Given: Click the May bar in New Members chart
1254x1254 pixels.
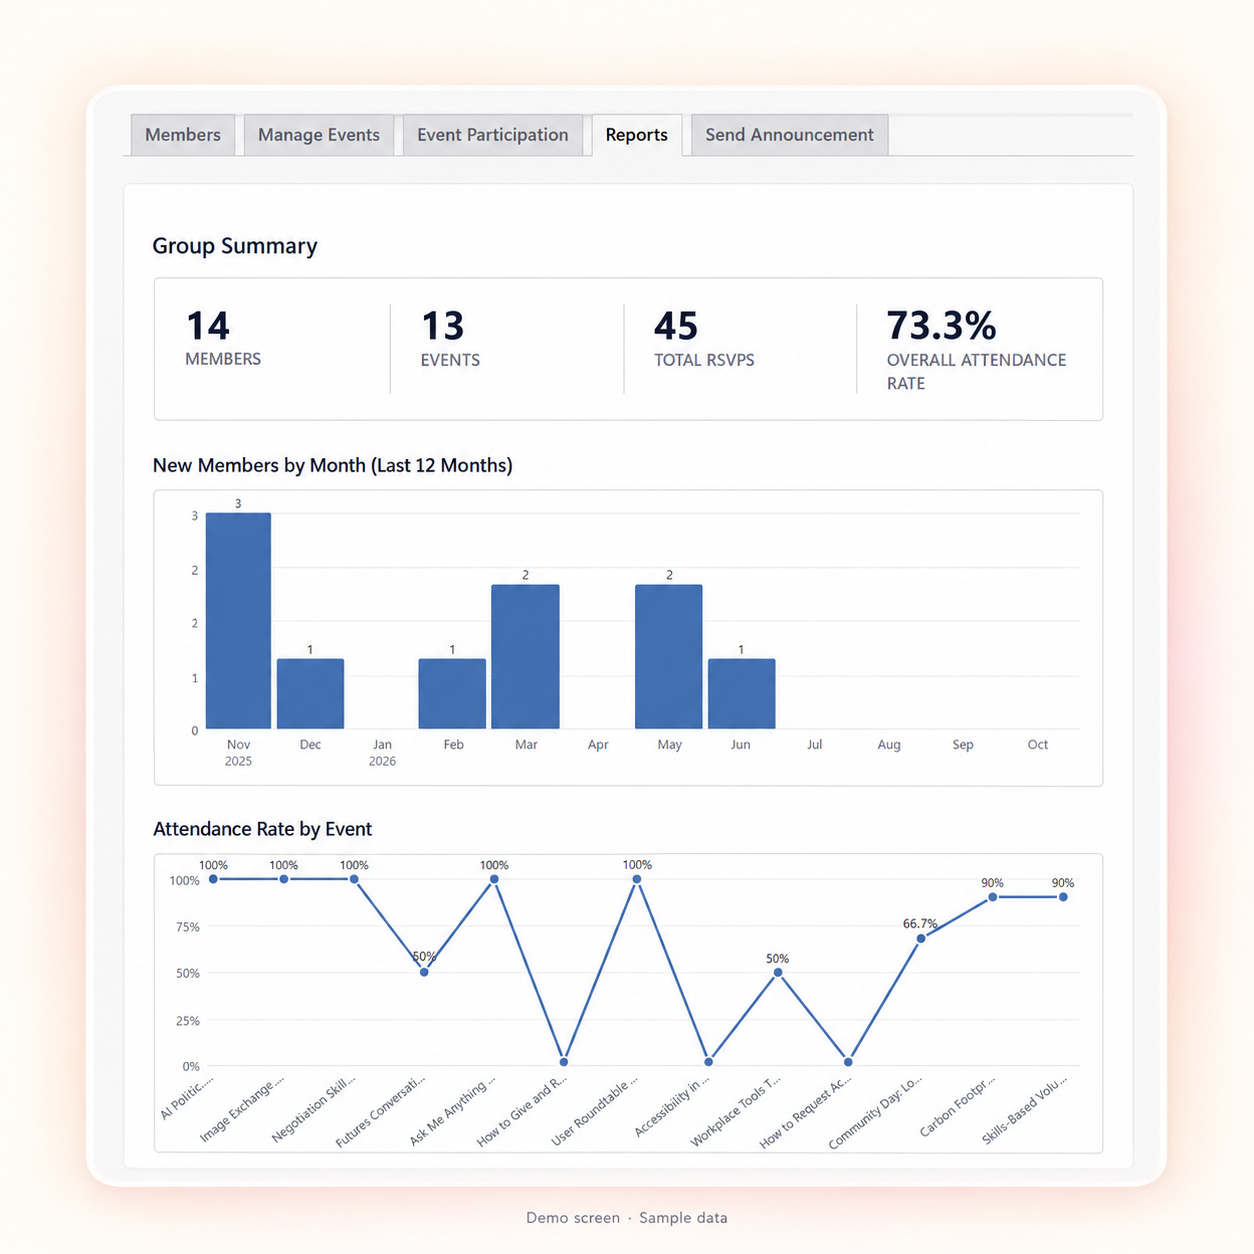Looking at the screenshot, I should point(669,657).
